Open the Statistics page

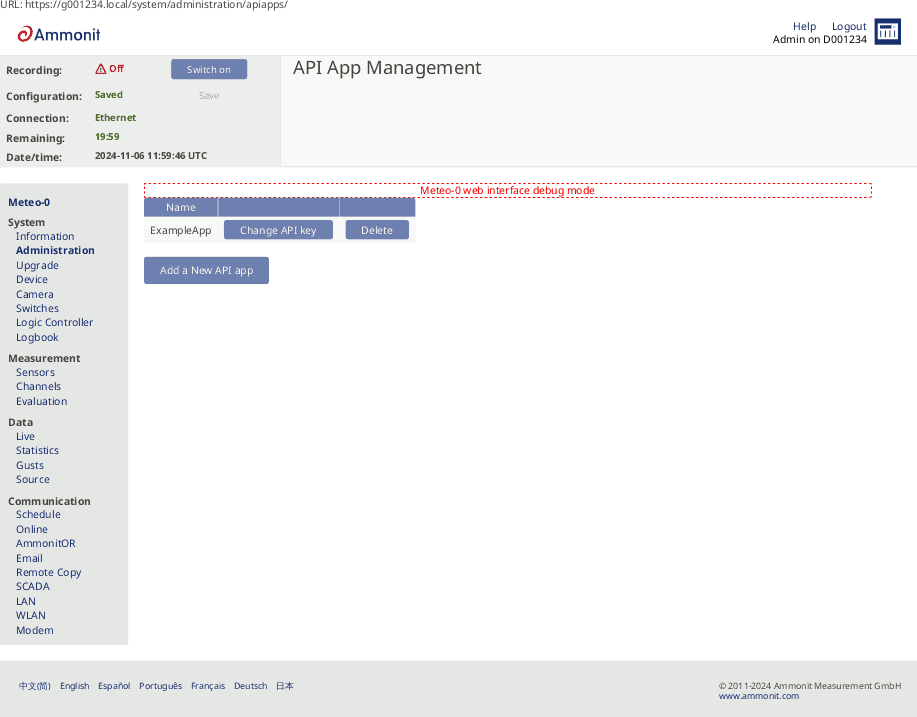pos(37,450)
